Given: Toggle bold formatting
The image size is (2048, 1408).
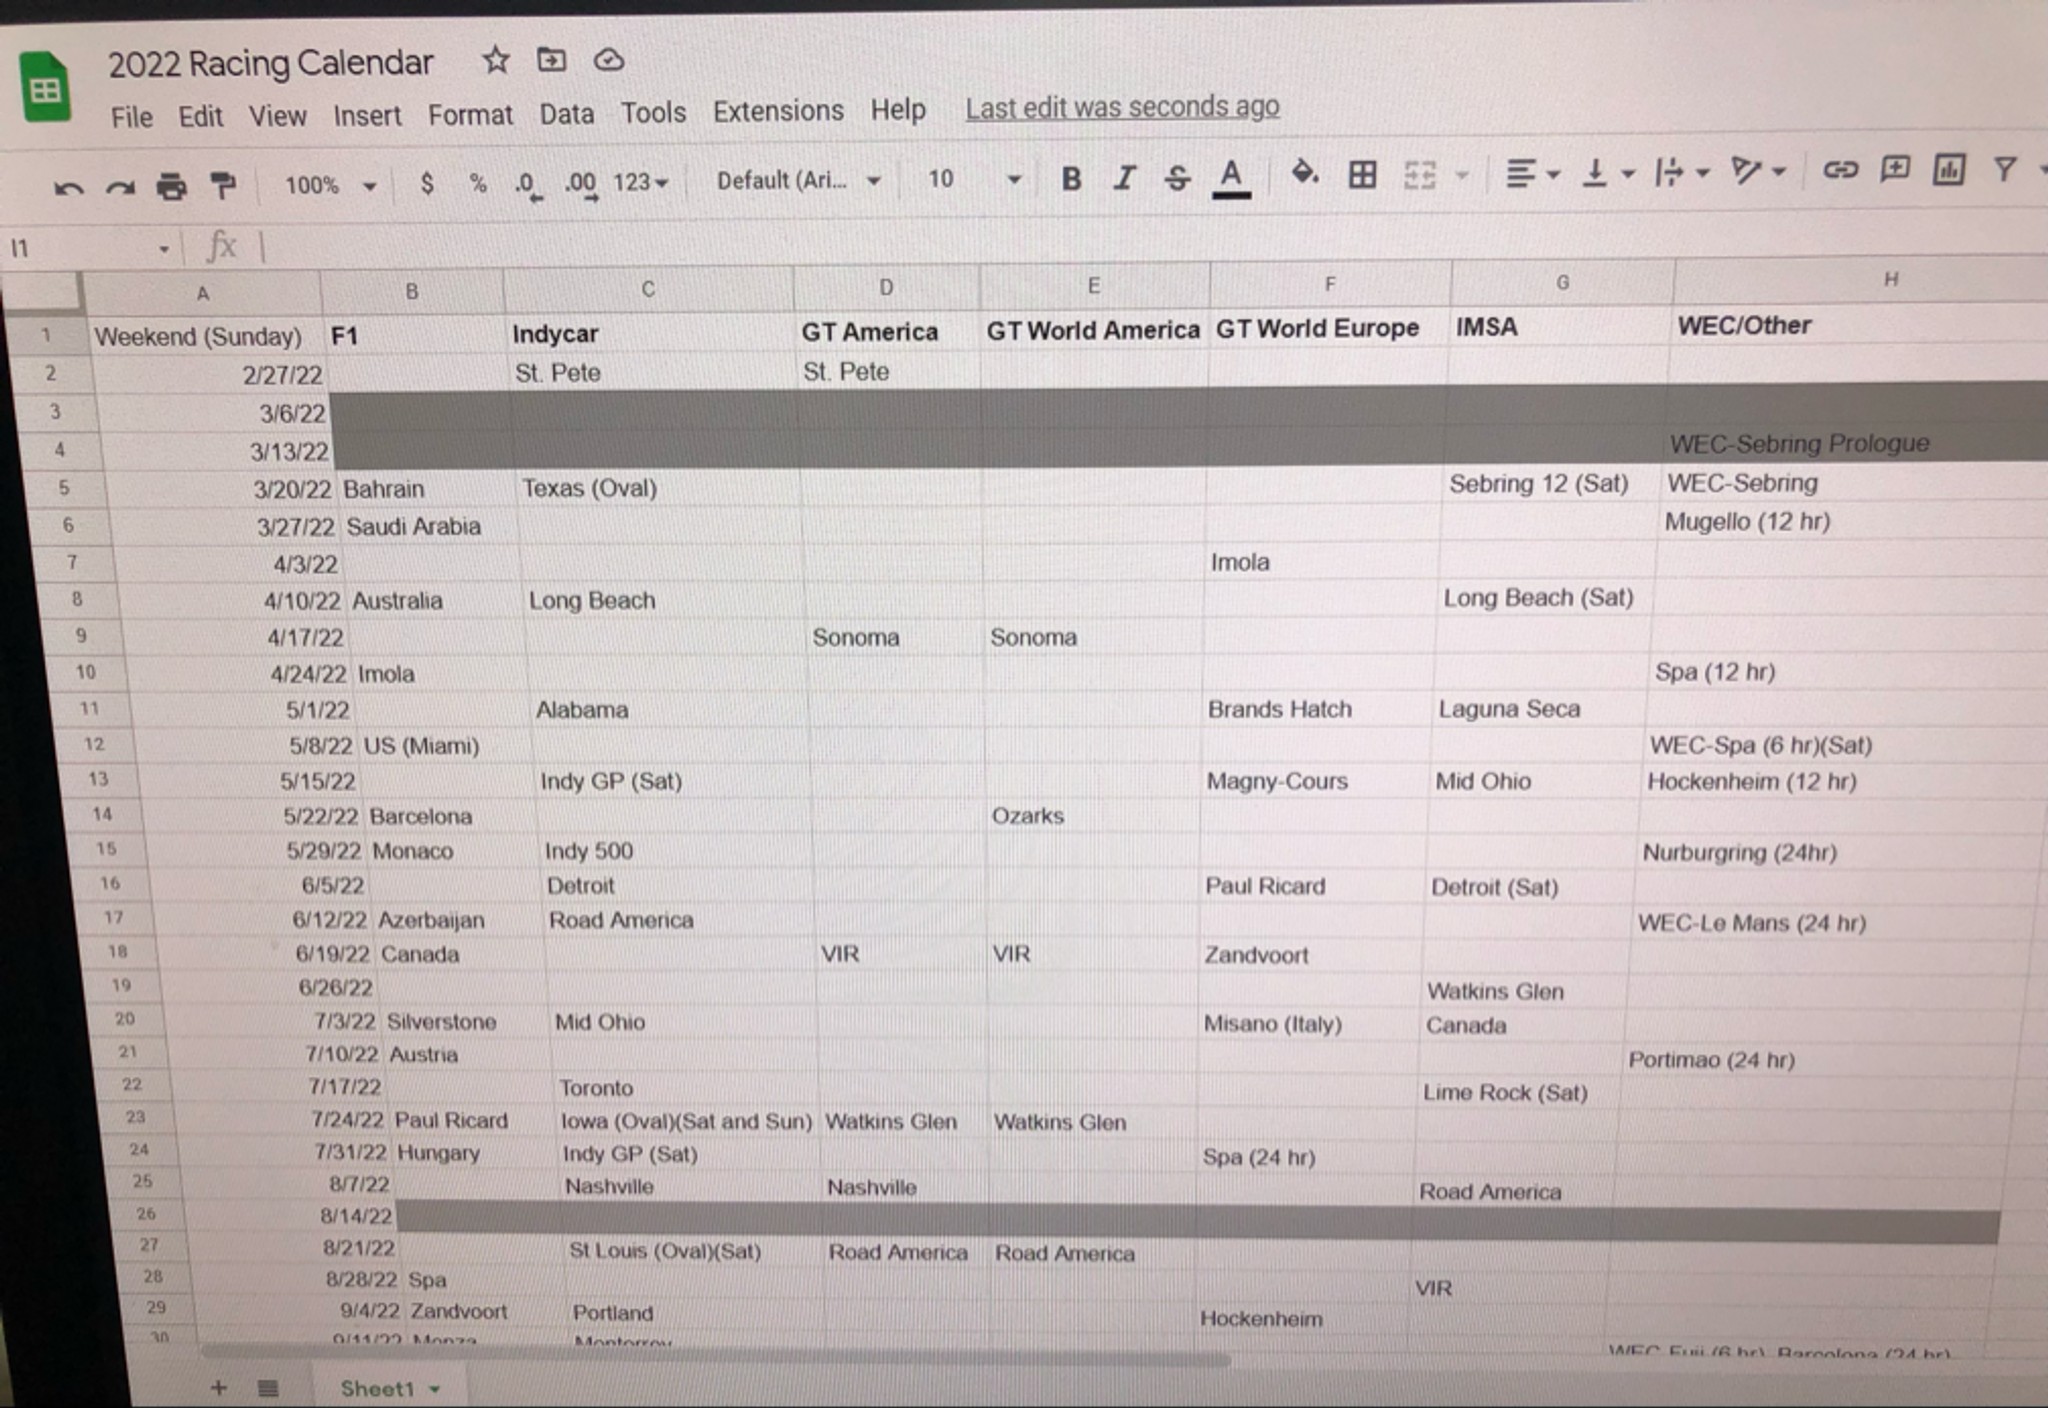Looking at the screenshot, I should [x=1071, y=179].
